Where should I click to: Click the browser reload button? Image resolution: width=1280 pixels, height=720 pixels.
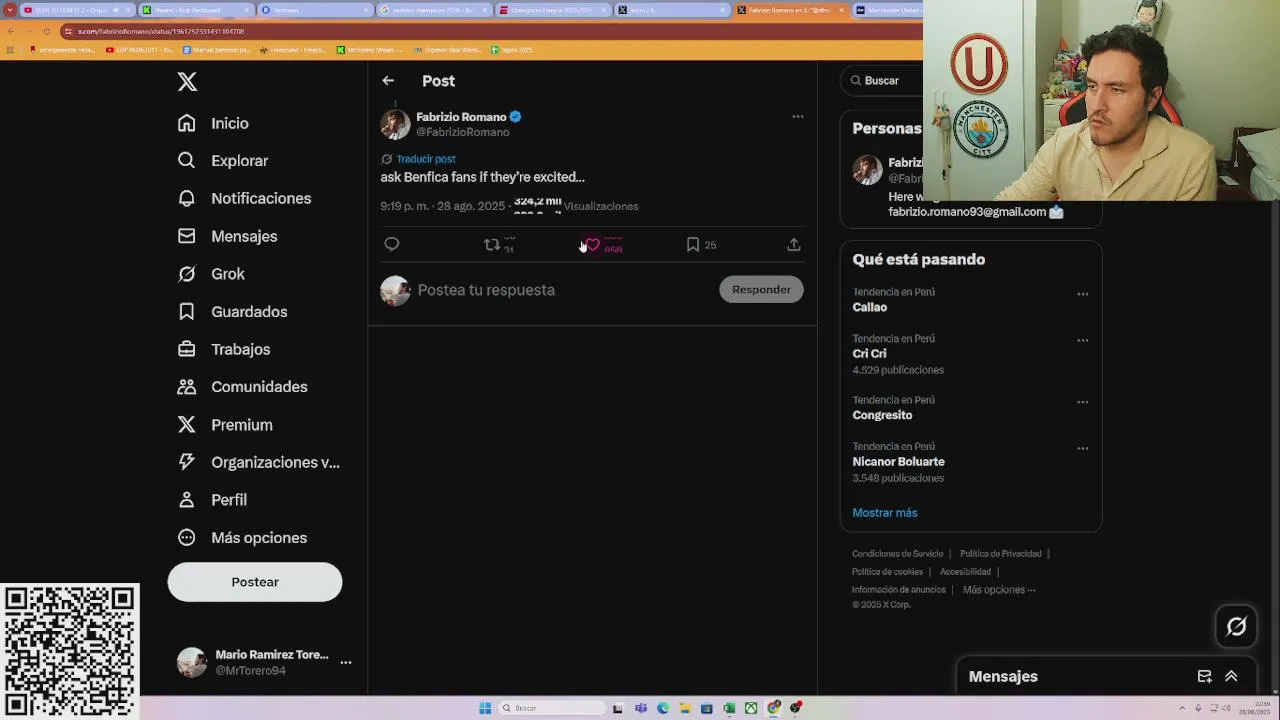(x=46, y=31)
